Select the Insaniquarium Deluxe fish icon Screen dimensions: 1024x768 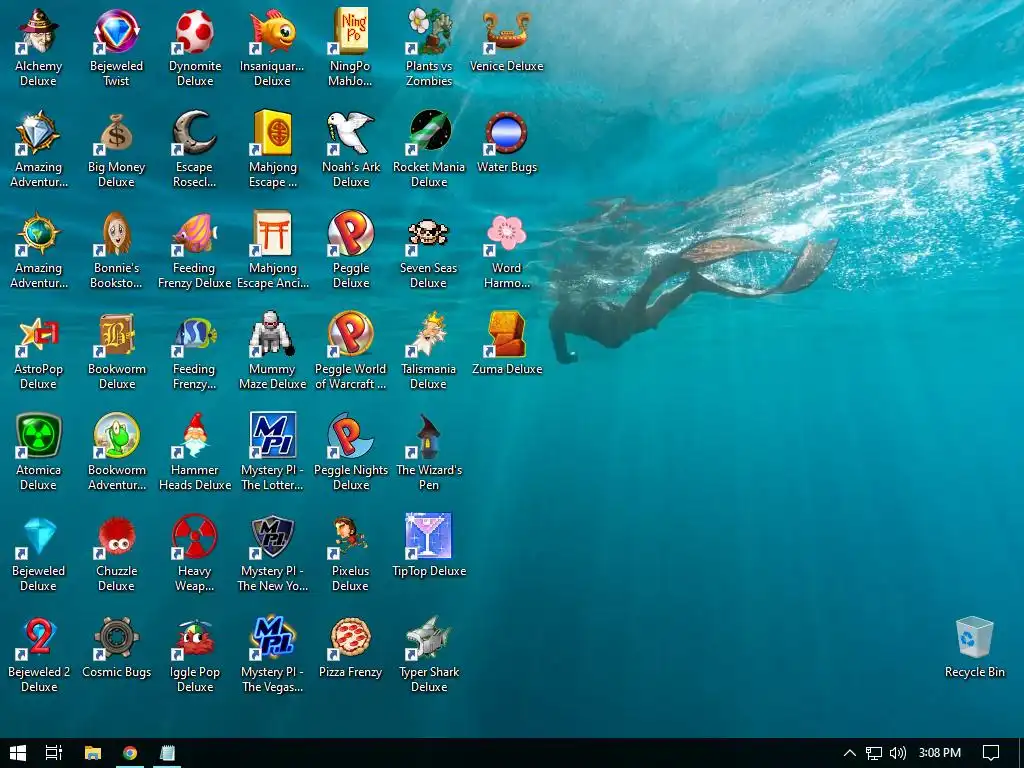click(272, 31)
